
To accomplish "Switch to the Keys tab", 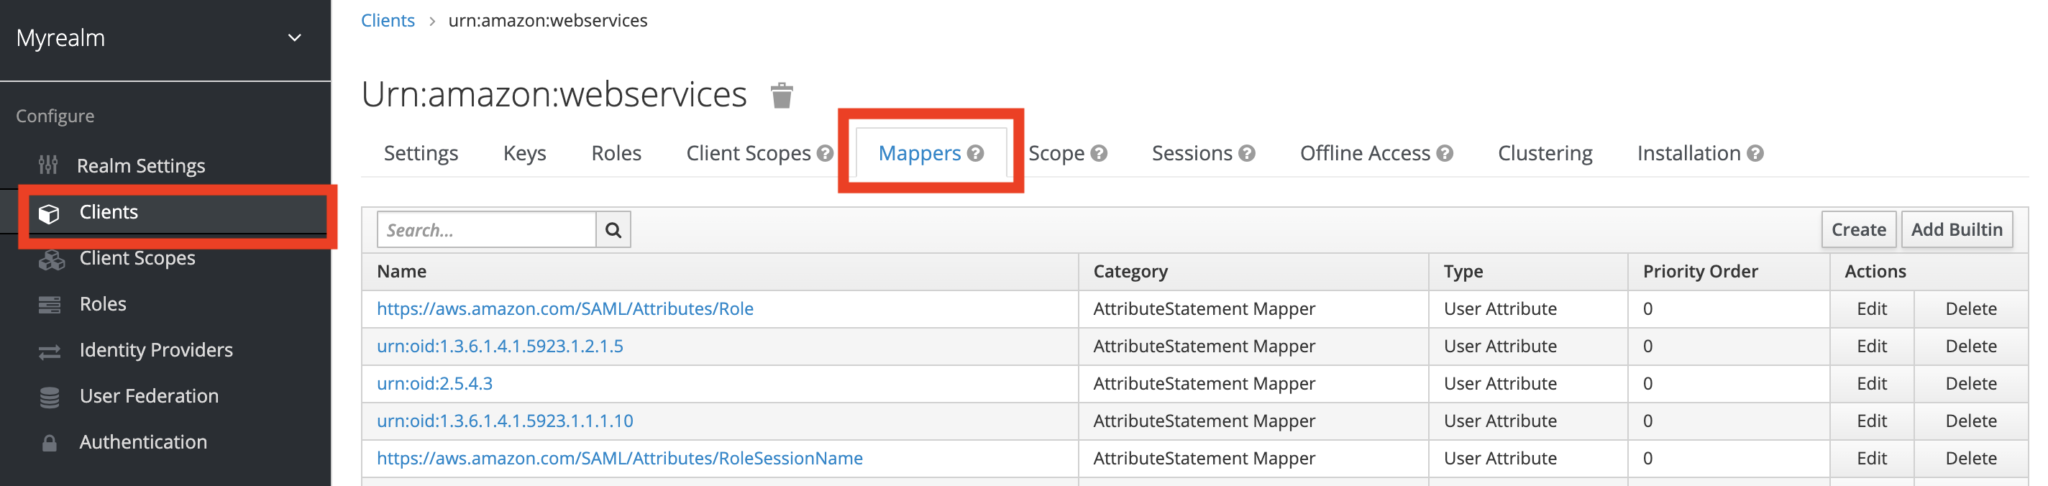I will pos(524,153).
